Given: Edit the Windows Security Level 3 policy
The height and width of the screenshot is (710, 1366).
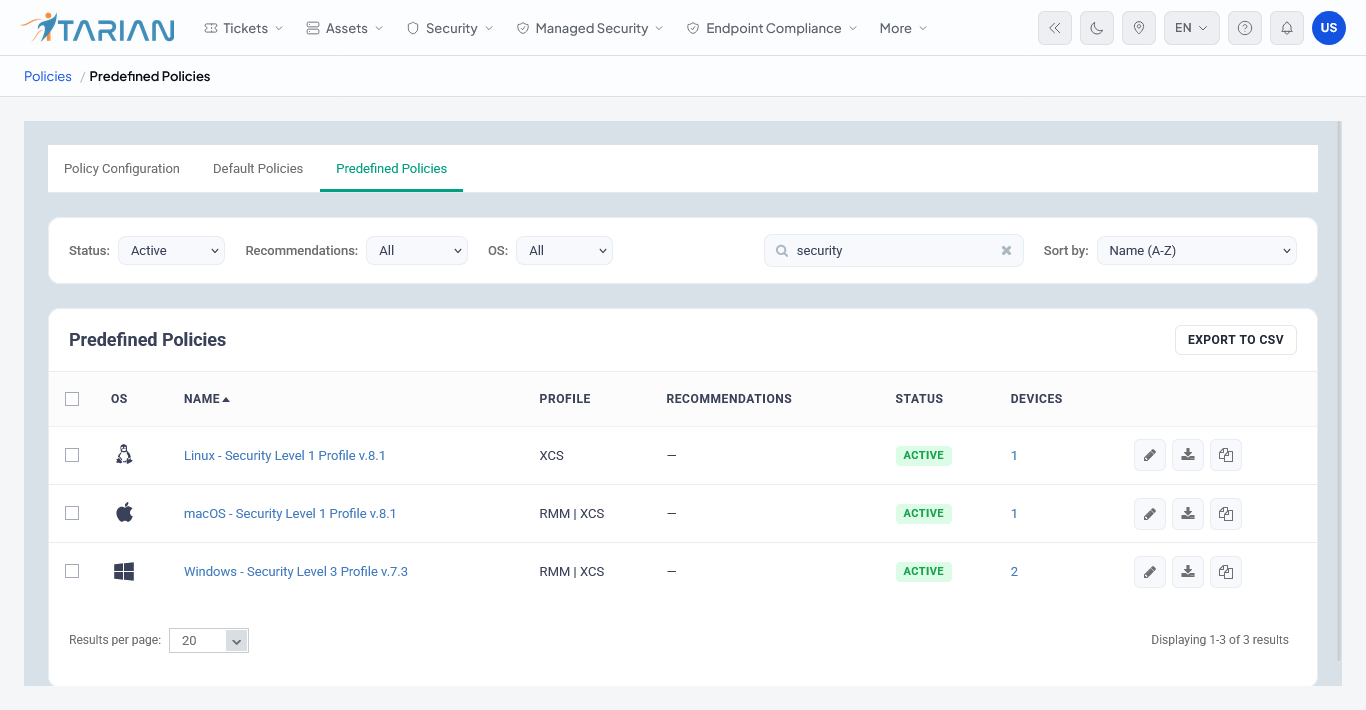Looking at the screenshot, I should tap(1150, 572).
